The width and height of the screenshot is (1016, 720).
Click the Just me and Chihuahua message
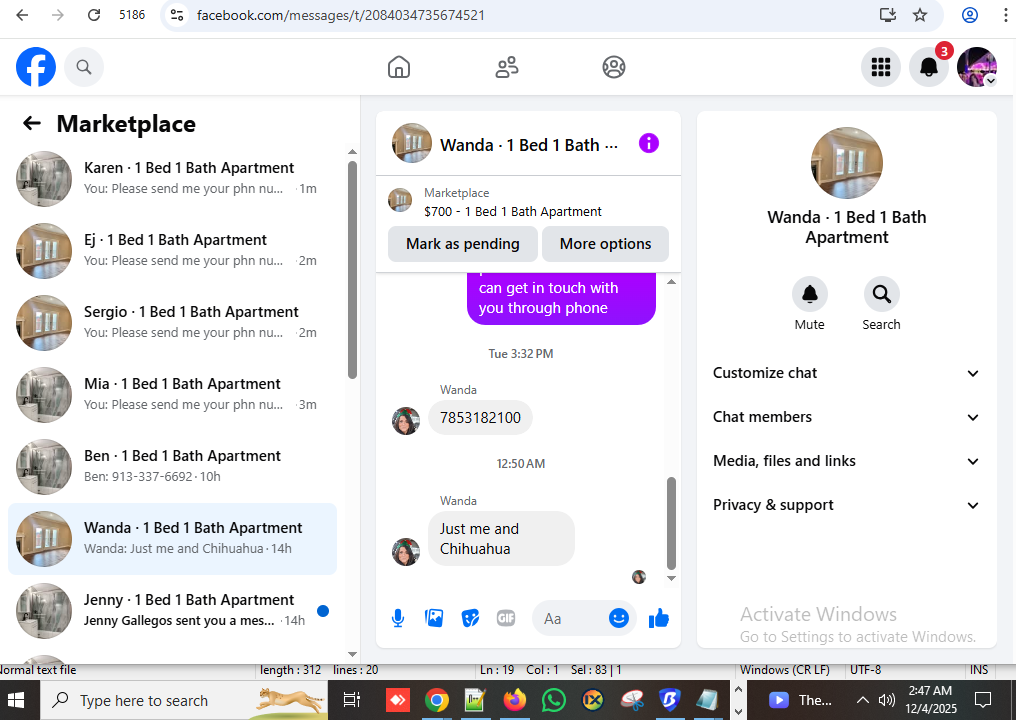click(501, 539)
